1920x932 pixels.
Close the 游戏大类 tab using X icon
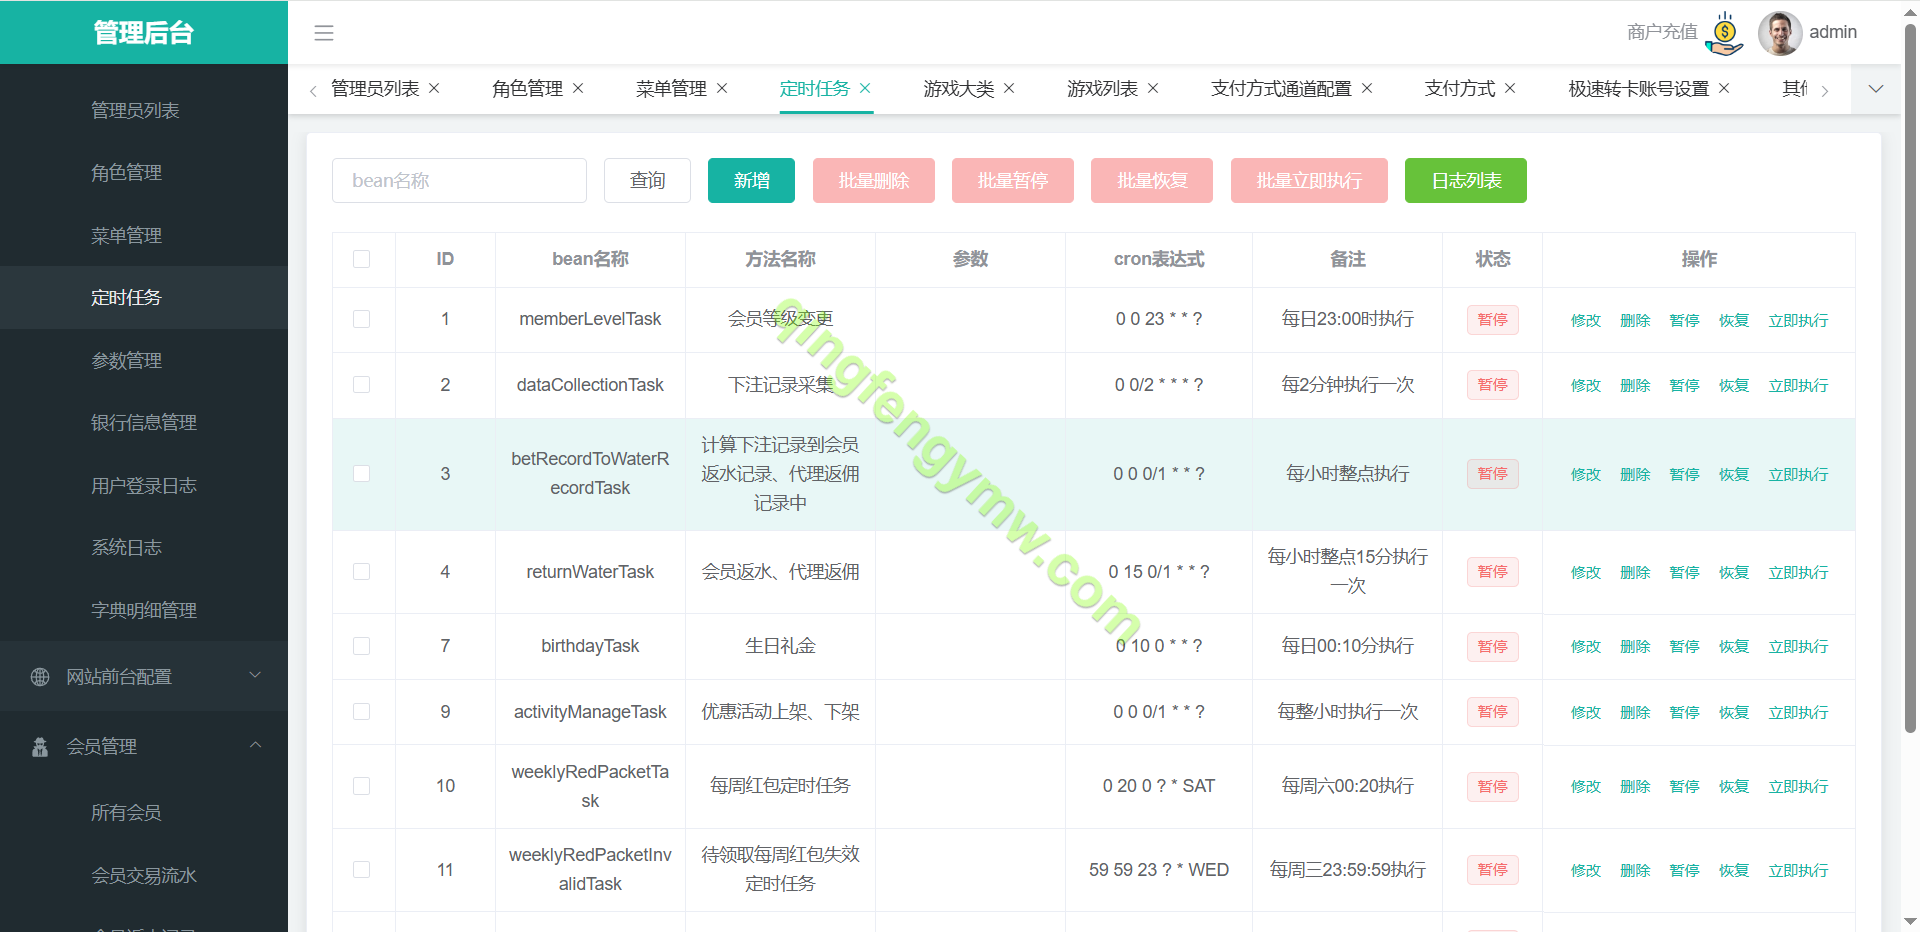(x=1009, y=88)
